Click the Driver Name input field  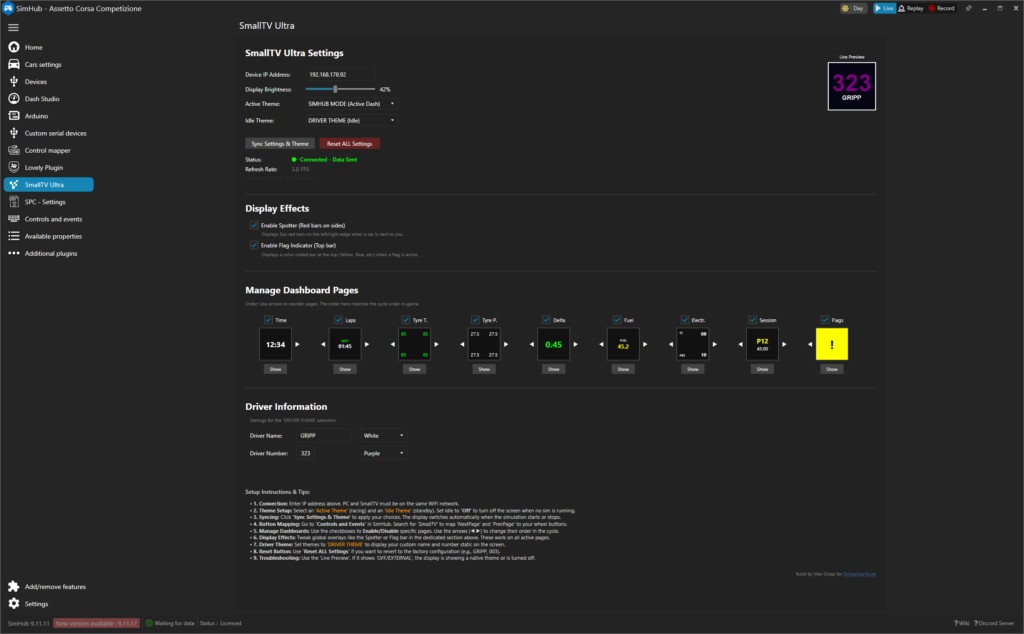324,436
